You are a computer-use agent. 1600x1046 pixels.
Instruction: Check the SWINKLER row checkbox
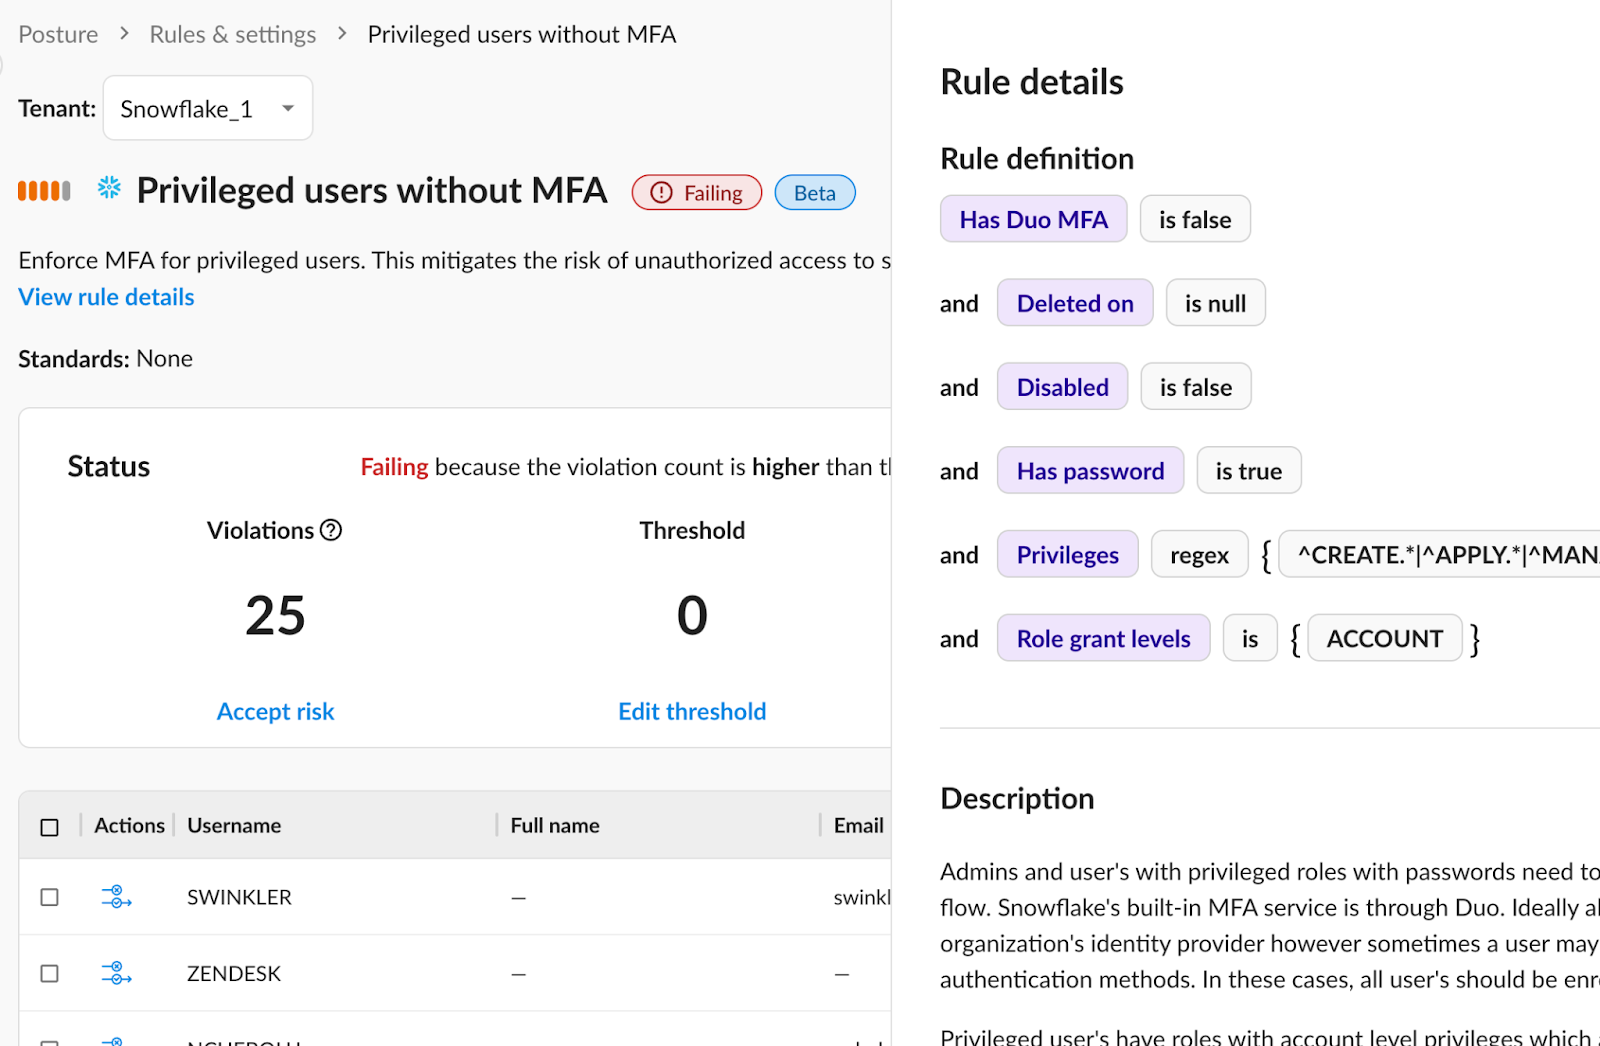[x=49, y=897]
